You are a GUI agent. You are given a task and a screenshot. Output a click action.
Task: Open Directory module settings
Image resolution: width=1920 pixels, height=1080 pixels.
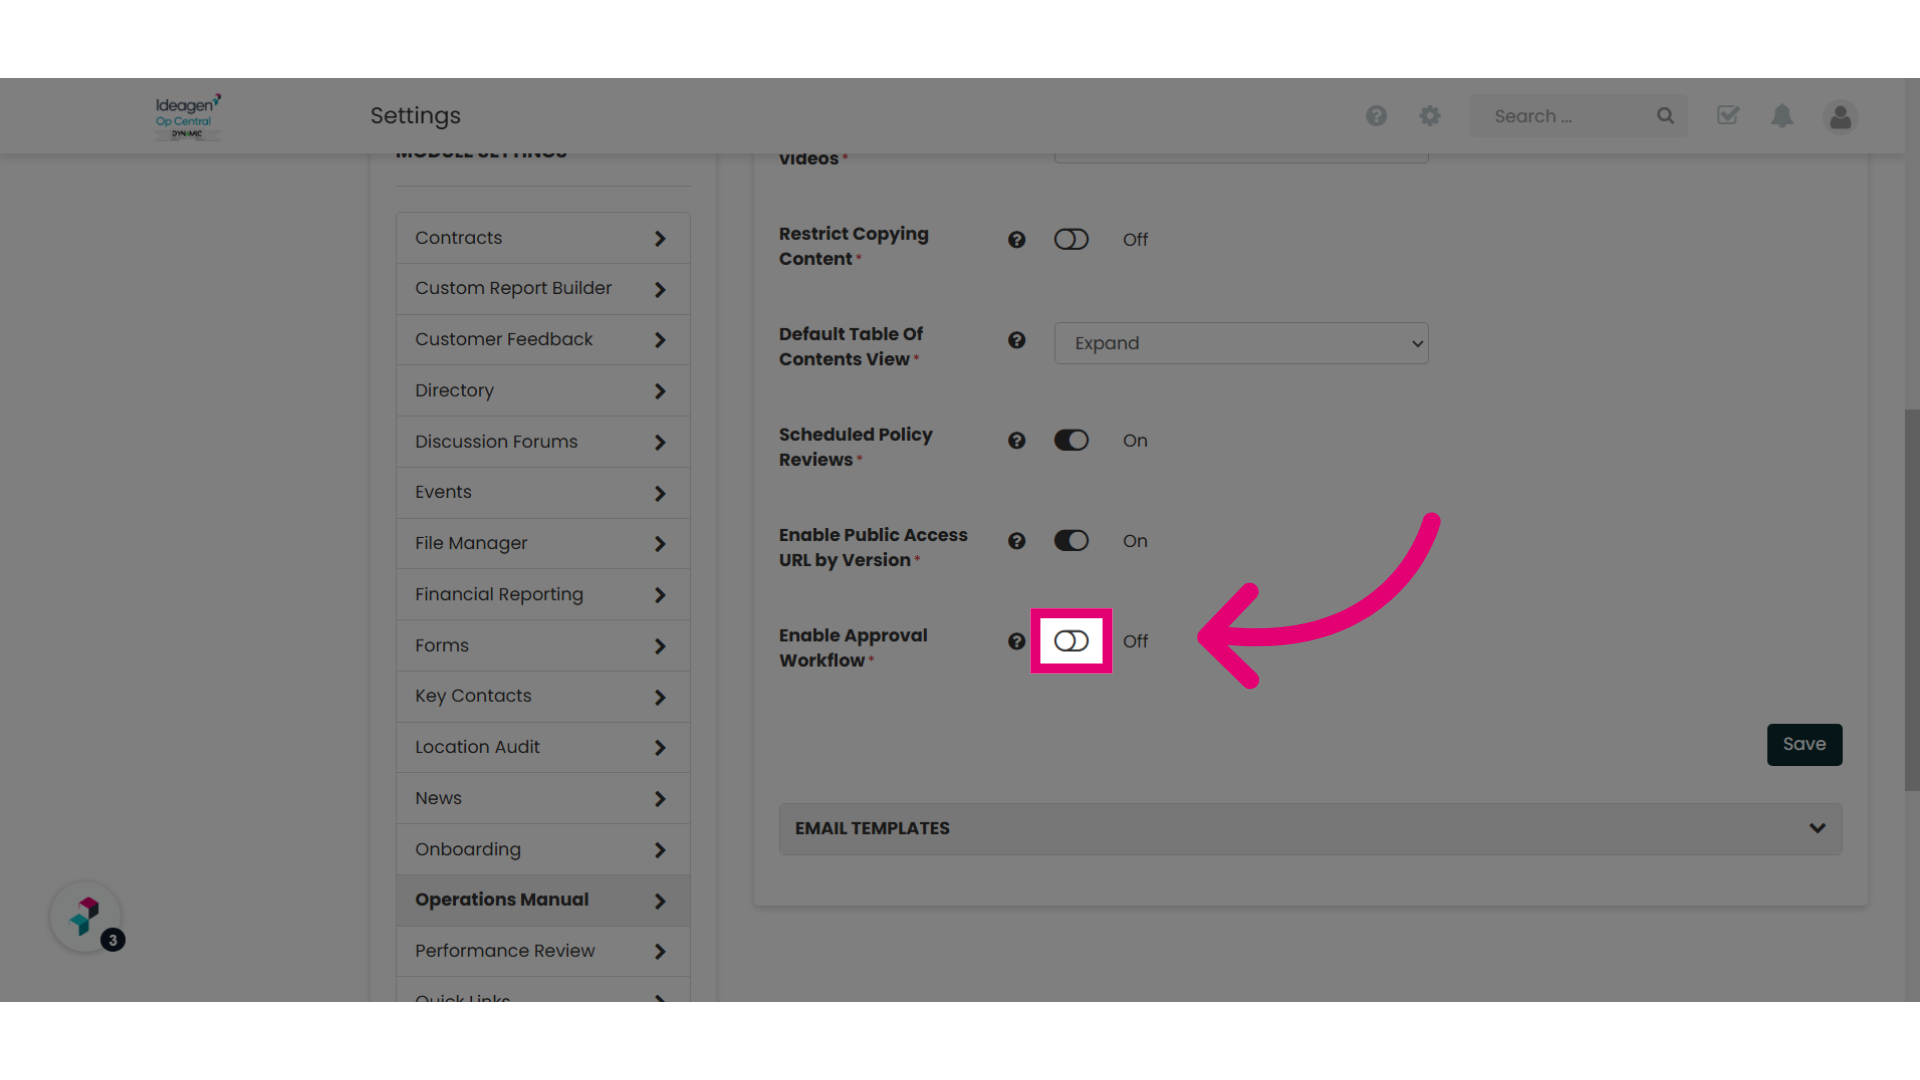[543, 391]
